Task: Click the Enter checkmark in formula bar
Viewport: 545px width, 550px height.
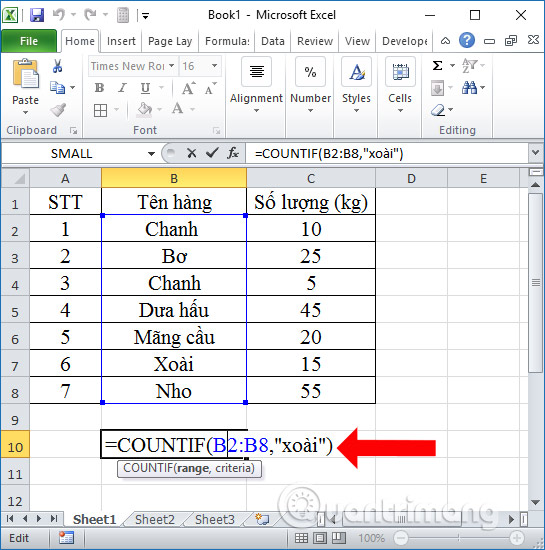Action: point(212,153)
